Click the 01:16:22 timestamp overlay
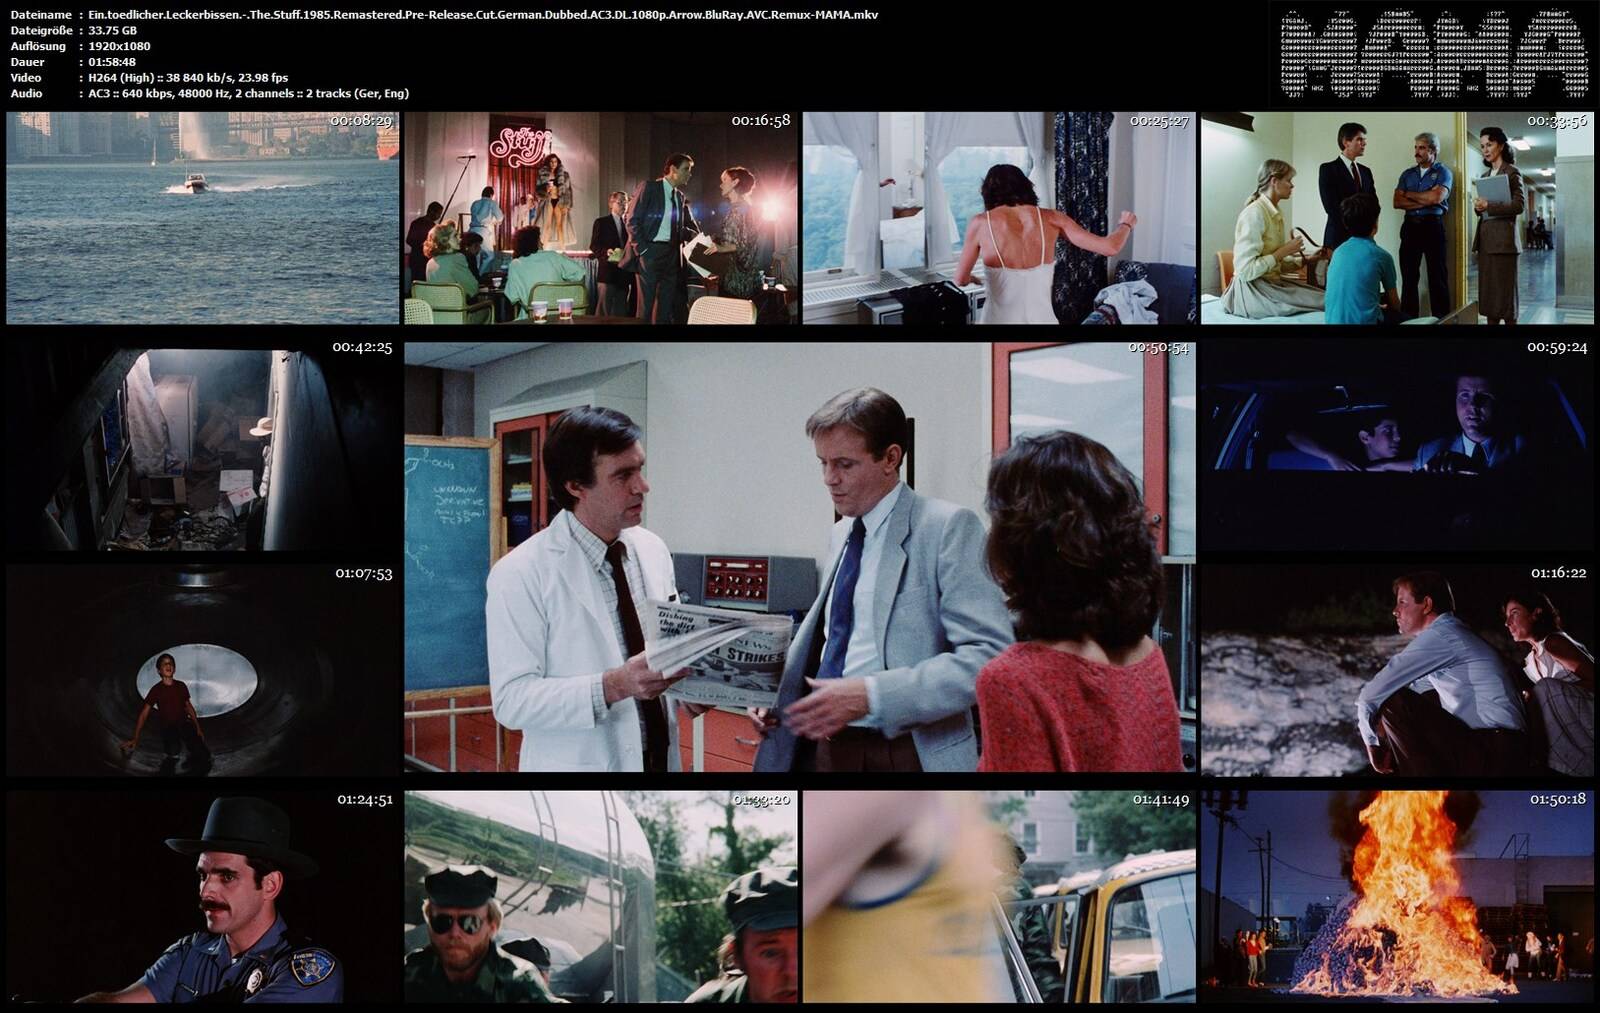This screenshot has width=1600, height=1013. tap(1559, 574)
